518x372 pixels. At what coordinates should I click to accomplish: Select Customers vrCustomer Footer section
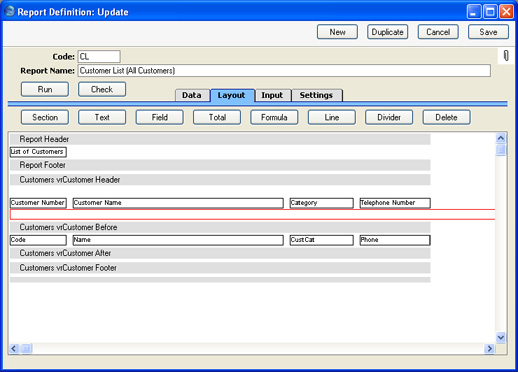tap(220, 268)
